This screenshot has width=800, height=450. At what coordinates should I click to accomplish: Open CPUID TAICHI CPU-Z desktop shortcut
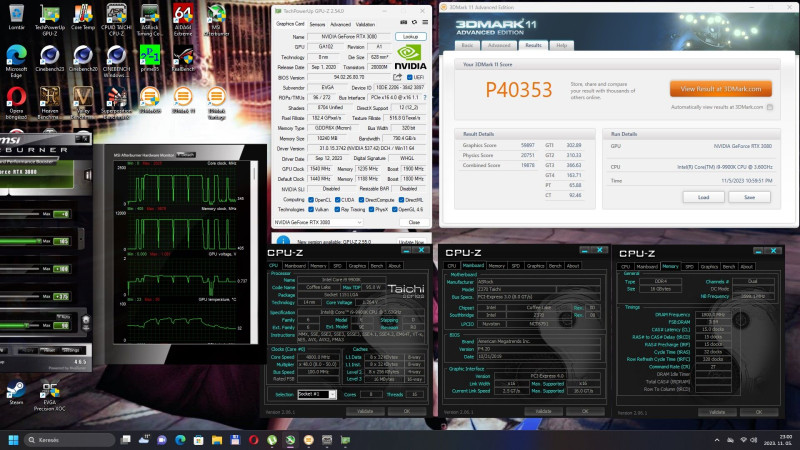click(116, 20)
